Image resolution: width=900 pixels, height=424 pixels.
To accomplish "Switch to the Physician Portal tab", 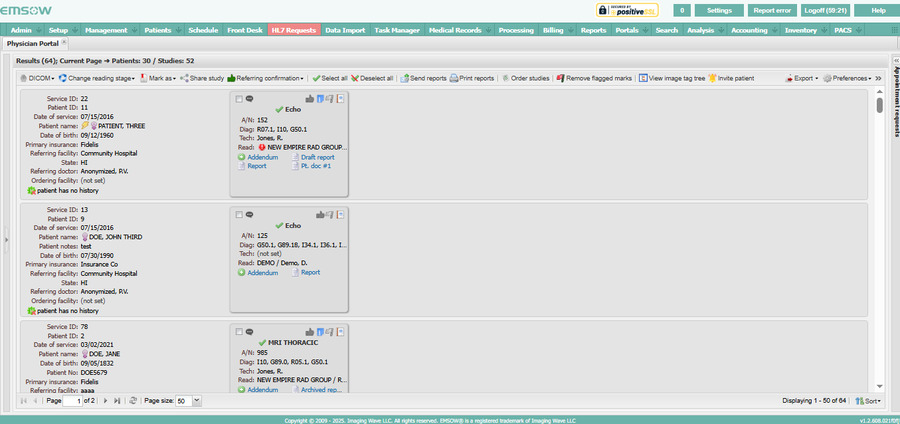I will pyautogui.click(x=33, y=44).
